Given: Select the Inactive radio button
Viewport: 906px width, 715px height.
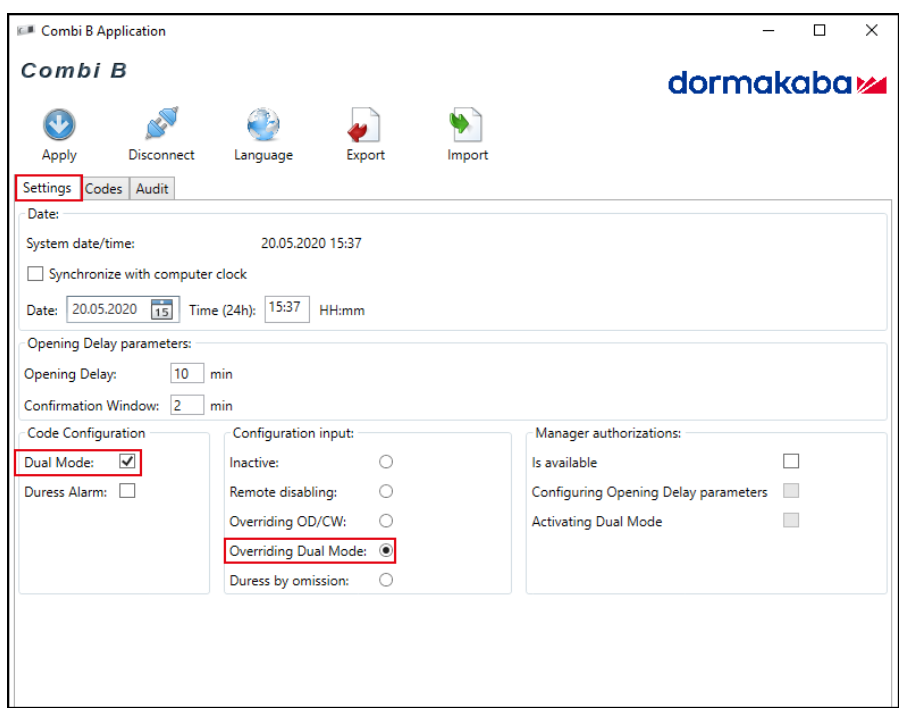Looking at the screenshot, I should [x=386, y=462].
